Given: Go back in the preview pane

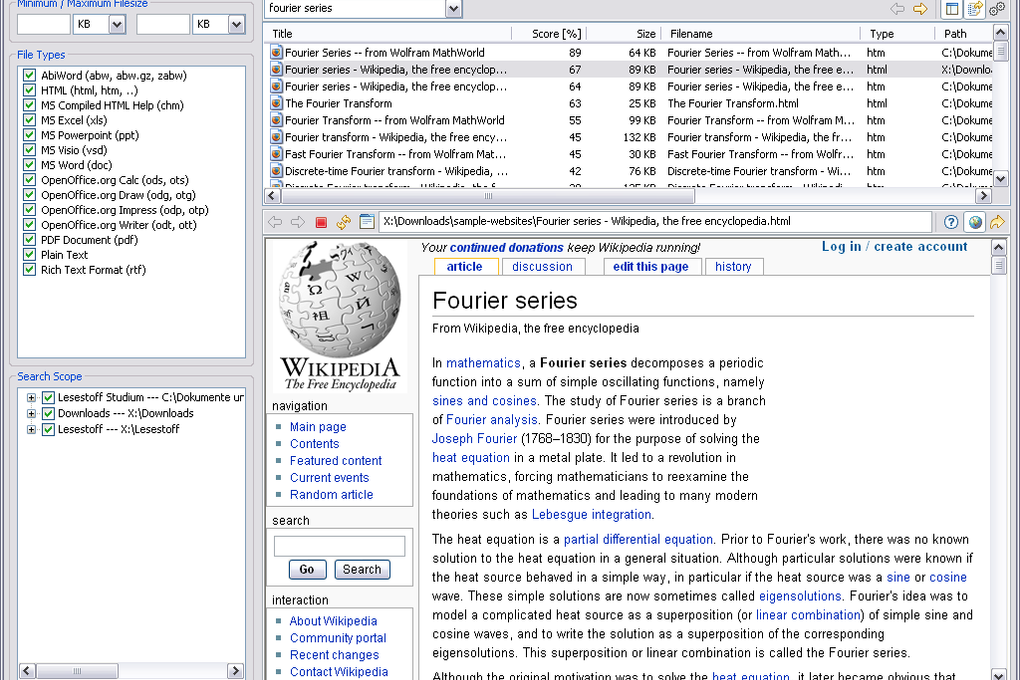Looking at the screenshot, I should pyautogui.click(x=275, y=222).
